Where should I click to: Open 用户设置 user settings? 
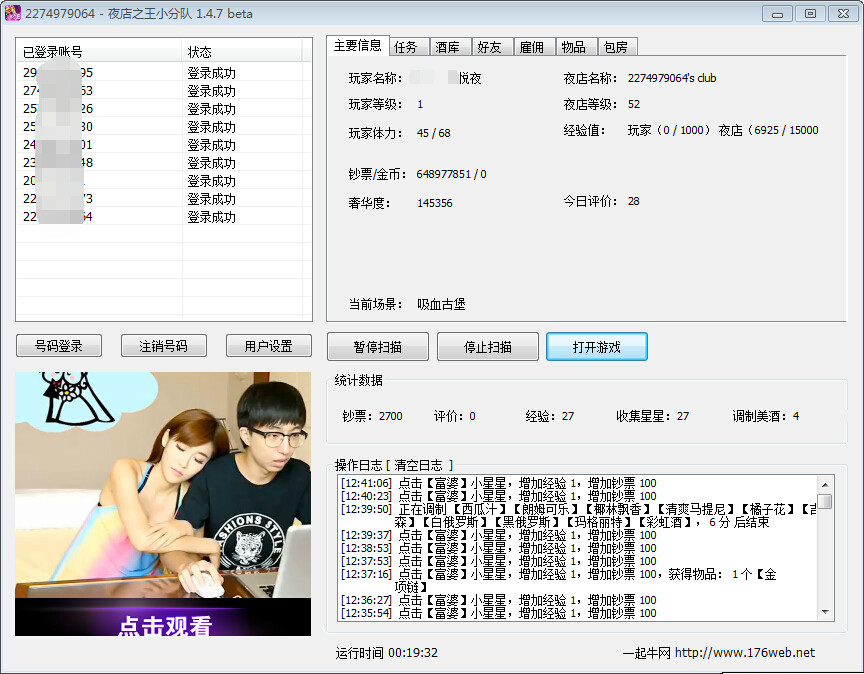point(268,345)
